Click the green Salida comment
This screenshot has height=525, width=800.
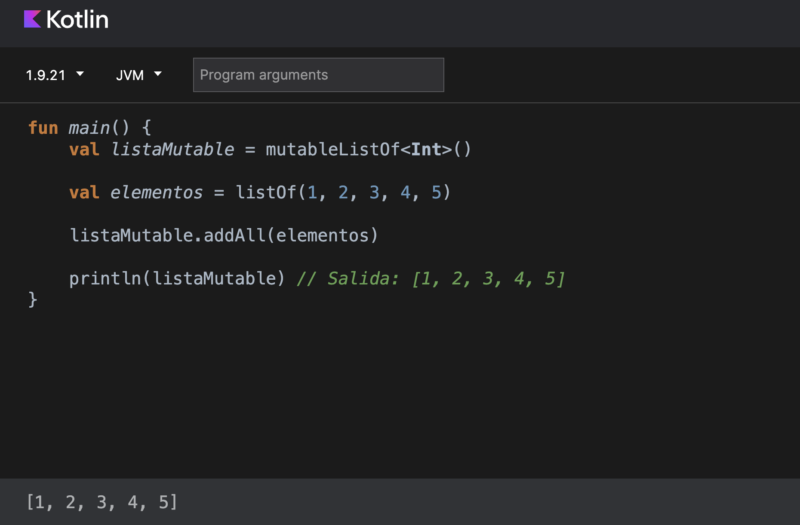tap(431, 279)
